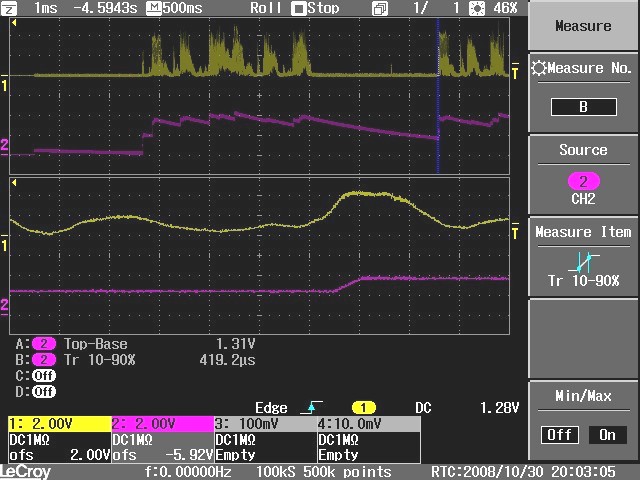Viewport: 640px width, 480px height.
Task: Select the 1.28V trigger level value
Action: pos(500,408)
